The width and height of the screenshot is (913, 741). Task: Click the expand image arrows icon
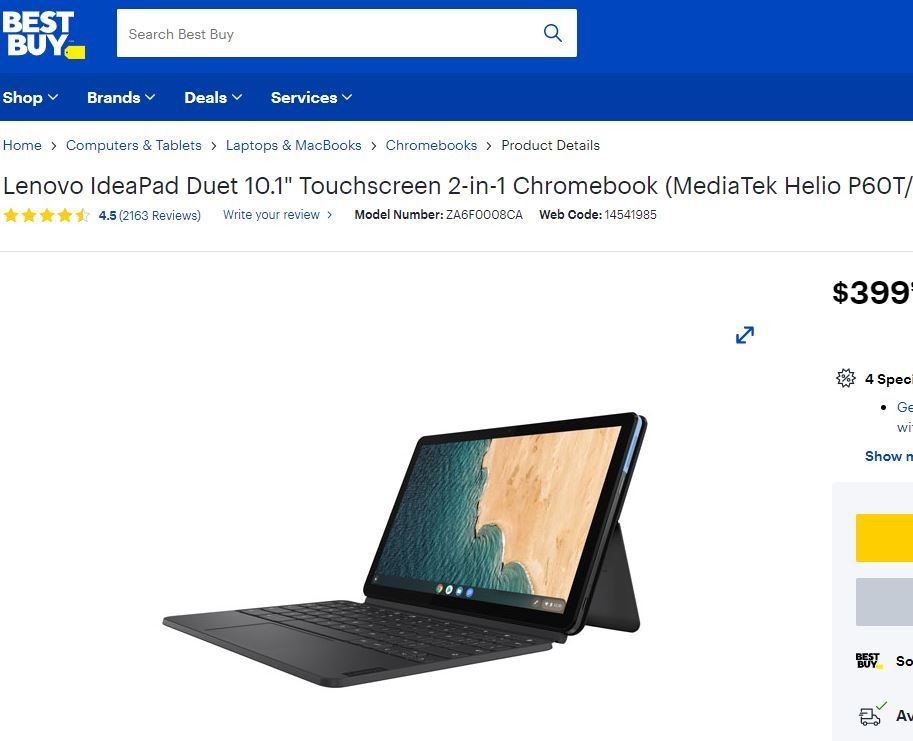click(745, 335)
